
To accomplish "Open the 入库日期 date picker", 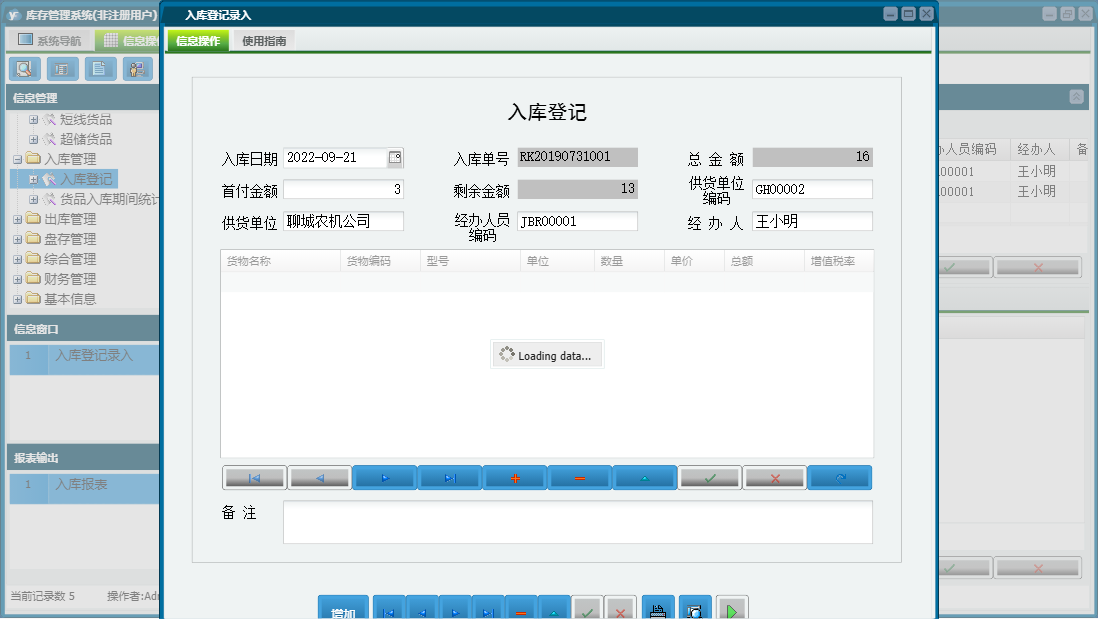I will click(394, 157).
